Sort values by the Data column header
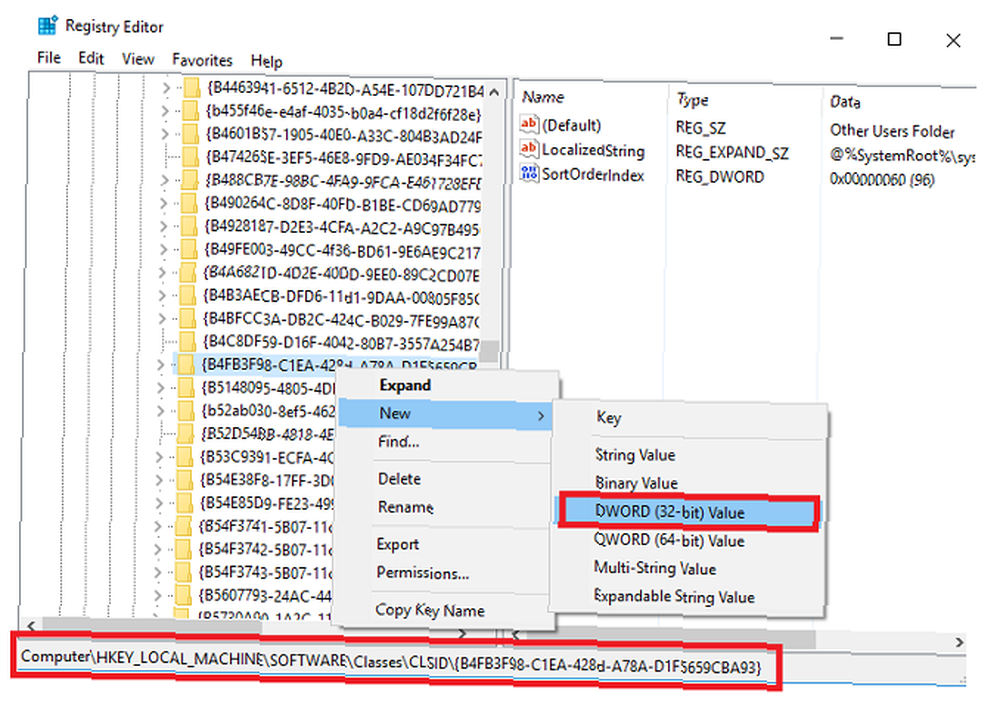This screenshot has width=1000, height=710. [x=844, y=102]
